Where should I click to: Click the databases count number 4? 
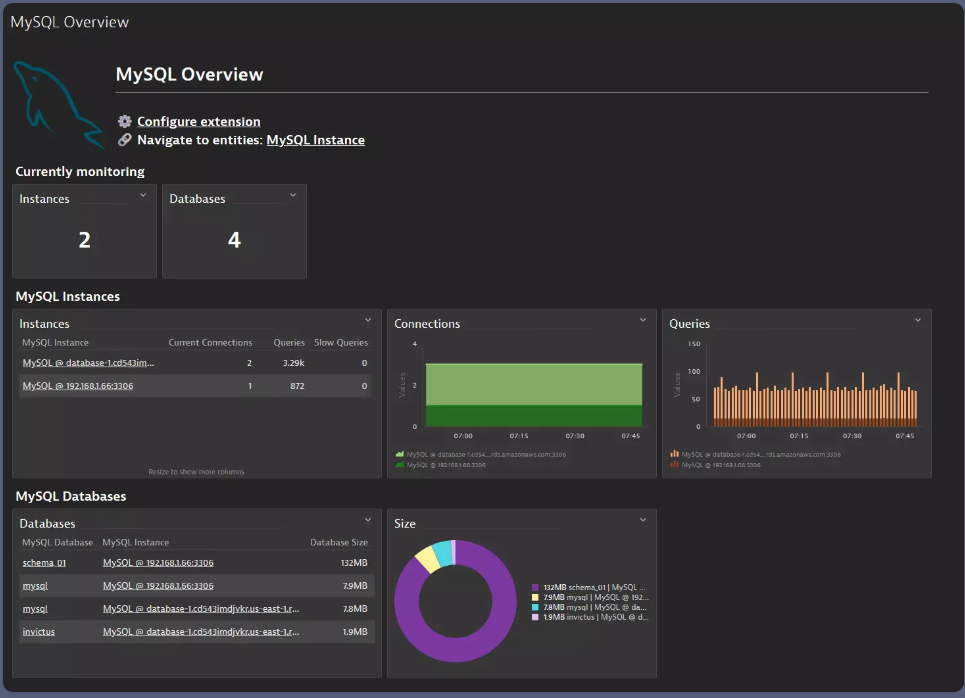point(234,240)
